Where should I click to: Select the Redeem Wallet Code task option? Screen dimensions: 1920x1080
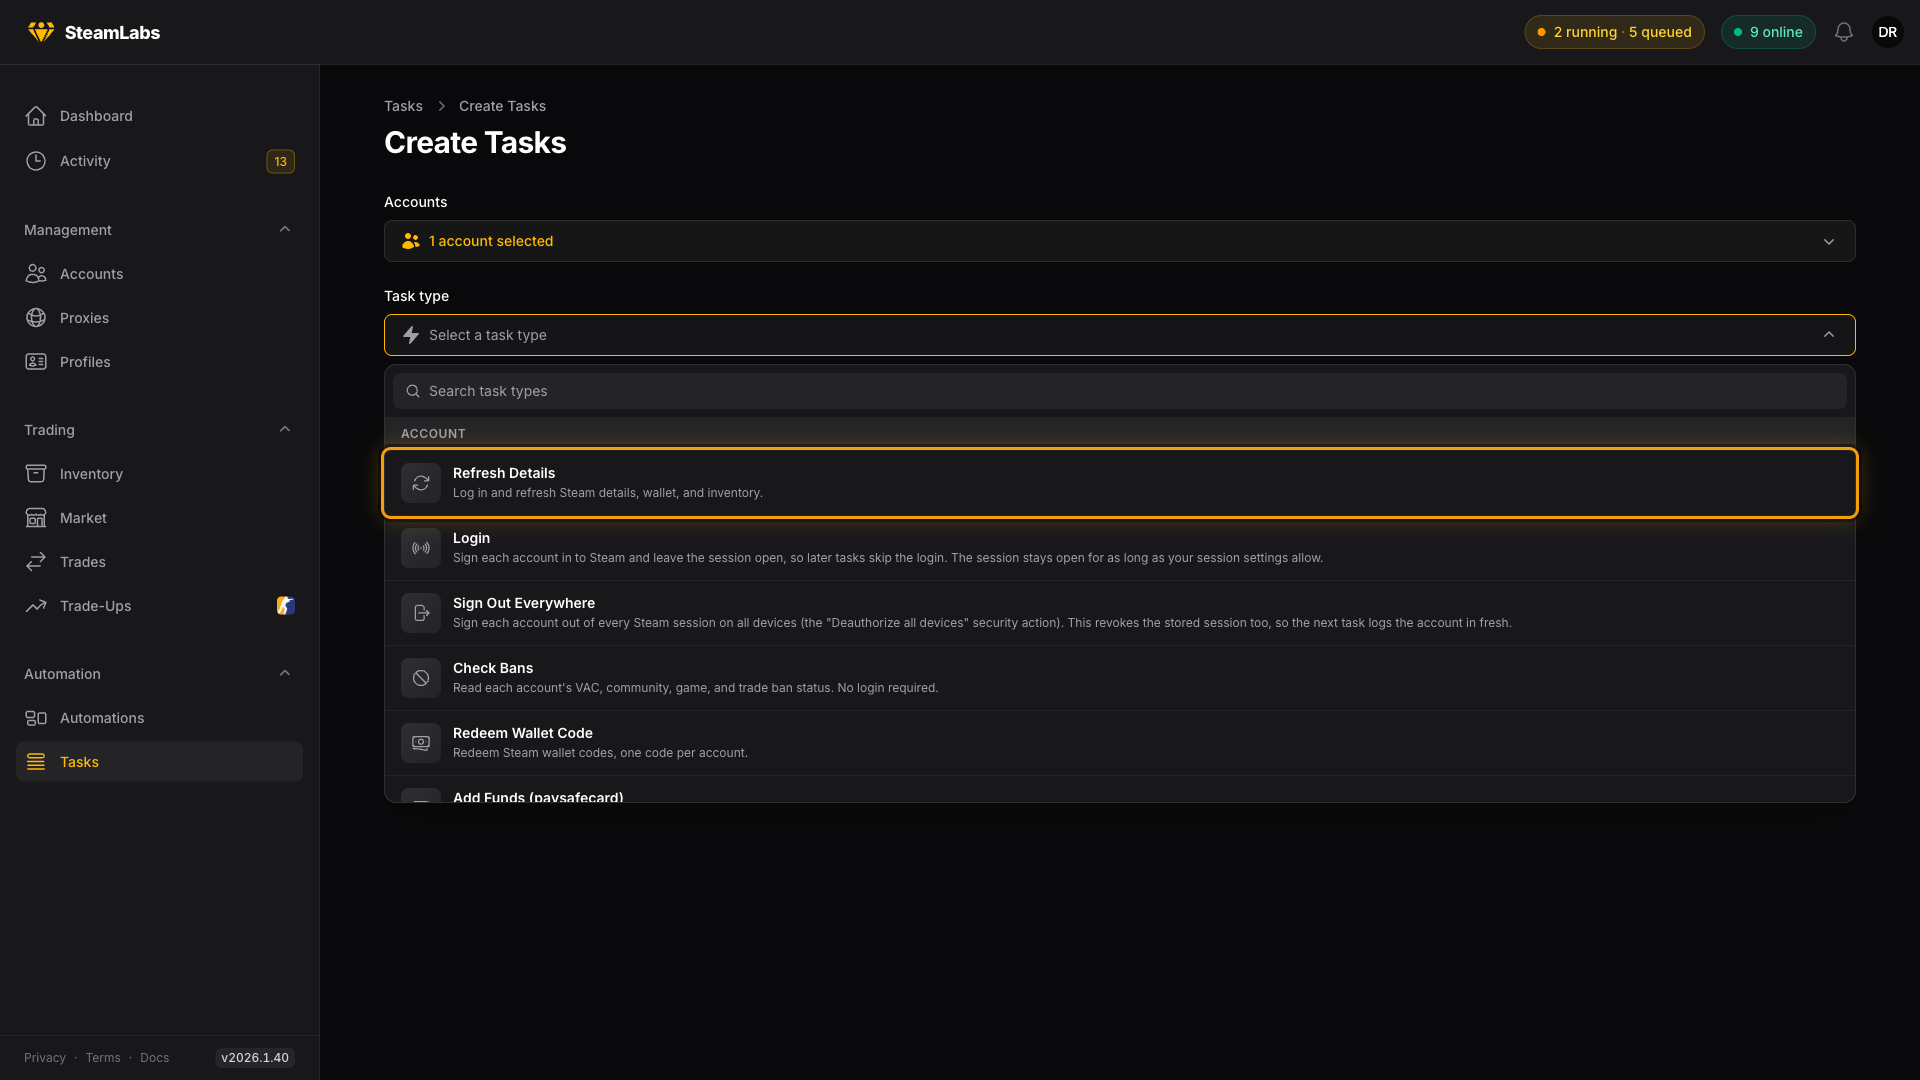click(1120, 743)
